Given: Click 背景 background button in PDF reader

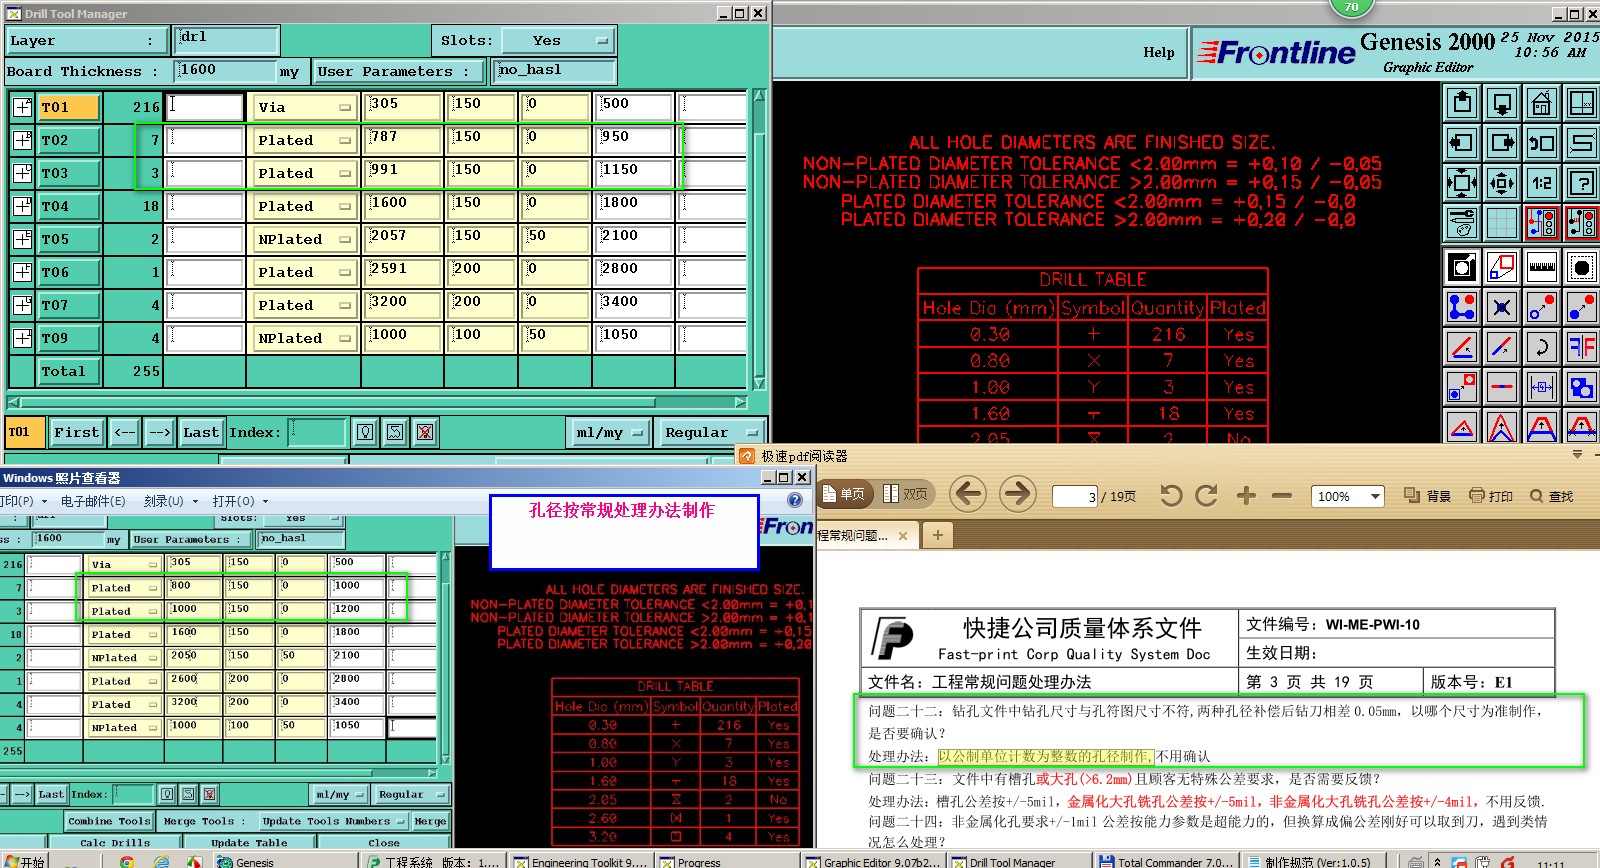Looking at the screenshot, I should click(1428, 496).
